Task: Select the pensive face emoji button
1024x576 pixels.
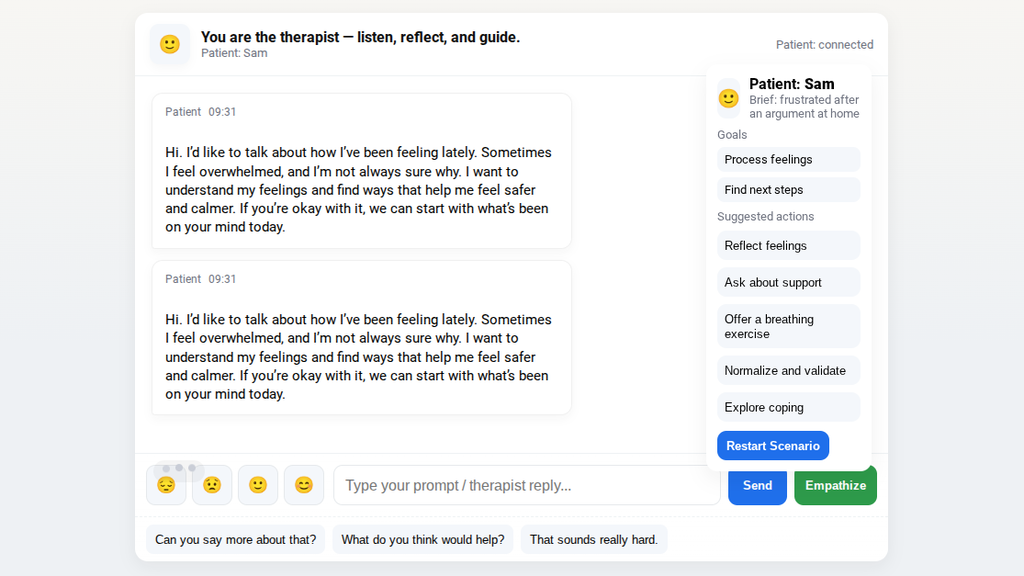Action: coord(166,485)
